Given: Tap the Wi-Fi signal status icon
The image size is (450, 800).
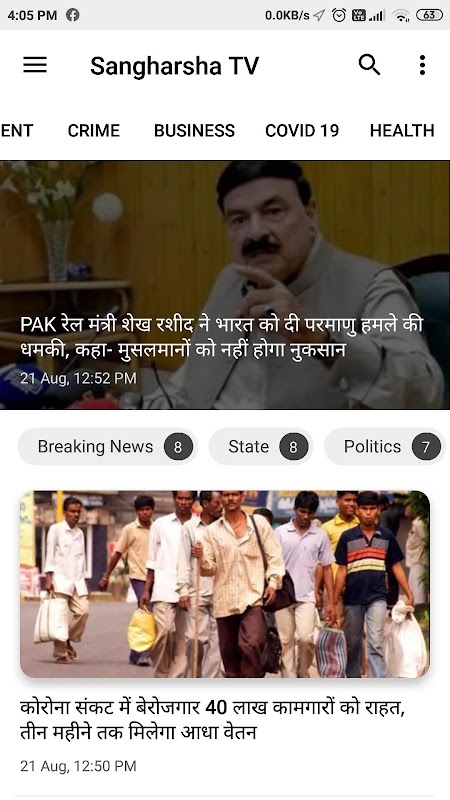Looking at the screenshot, I should 402,15.
